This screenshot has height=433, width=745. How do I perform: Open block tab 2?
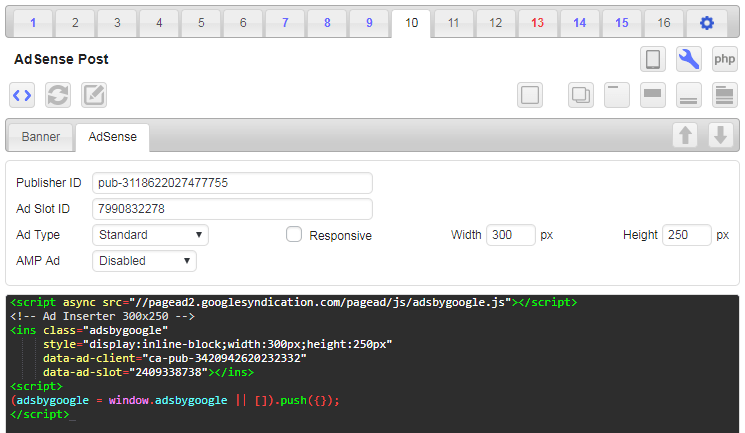click(x=75, y=23)
